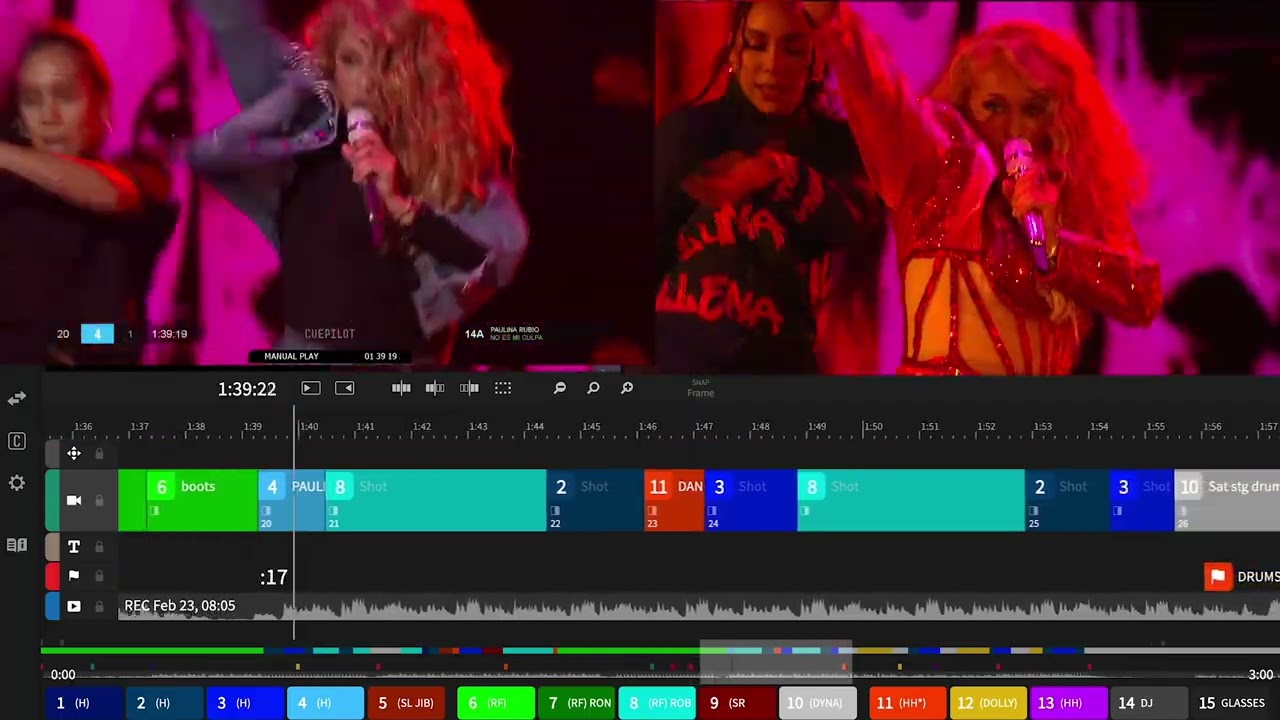Click camera button 1 (H)
The height and width of the screenshot is (720, 1280).
coord(84,703)
